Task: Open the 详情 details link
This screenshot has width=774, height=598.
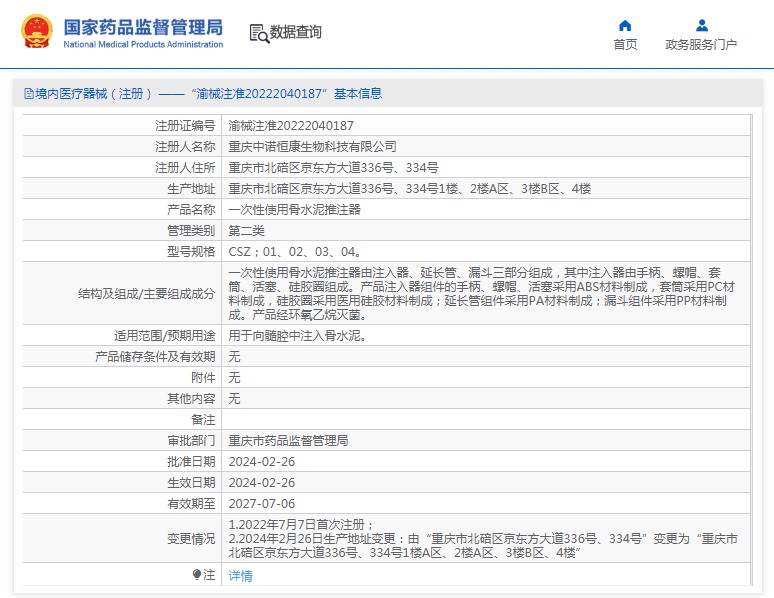Action: [x=240, y=575]
